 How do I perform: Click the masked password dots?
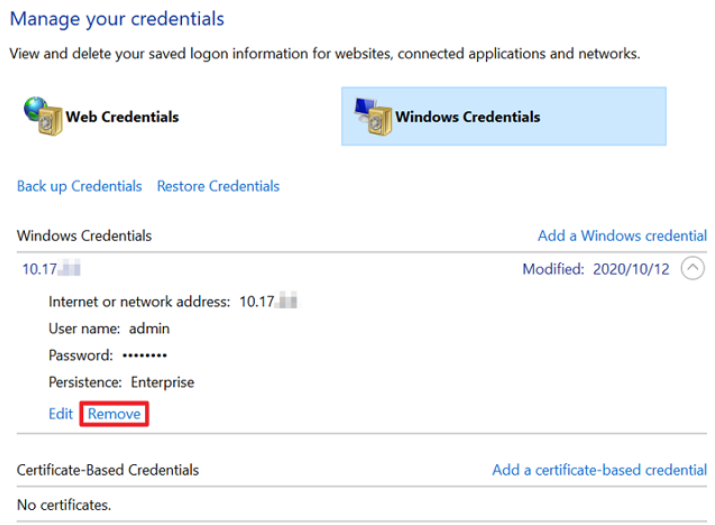click(x=144, y=355)
